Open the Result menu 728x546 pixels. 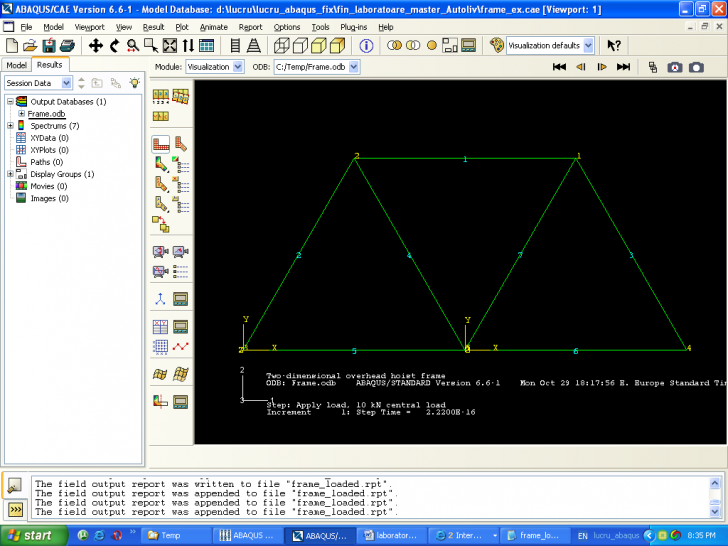[x=153, y=27]
